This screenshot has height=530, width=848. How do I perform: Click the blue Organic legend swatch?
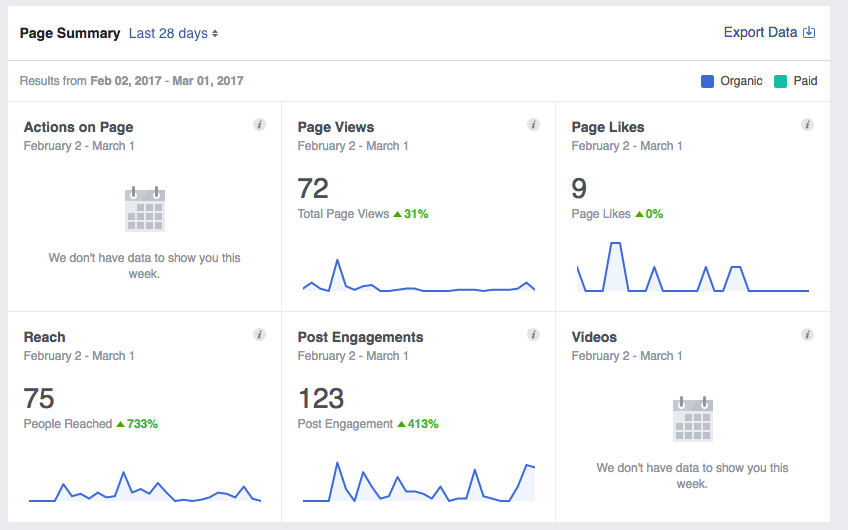point(707,81)
